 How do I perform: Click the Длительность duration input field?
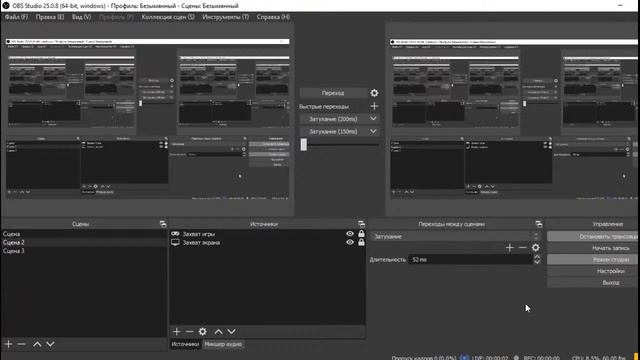tap(470, 260)
